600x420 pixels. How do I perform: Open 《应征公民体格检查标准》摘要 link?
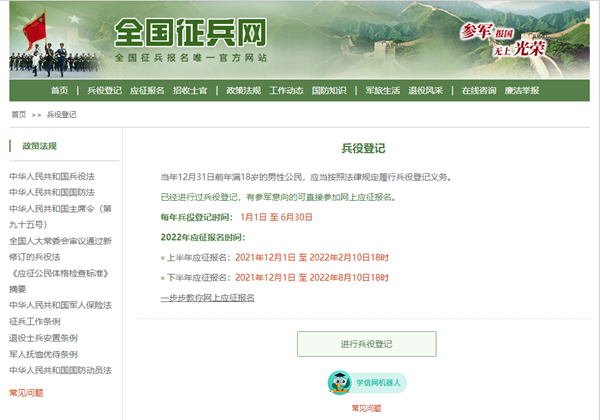click(59, 281)
